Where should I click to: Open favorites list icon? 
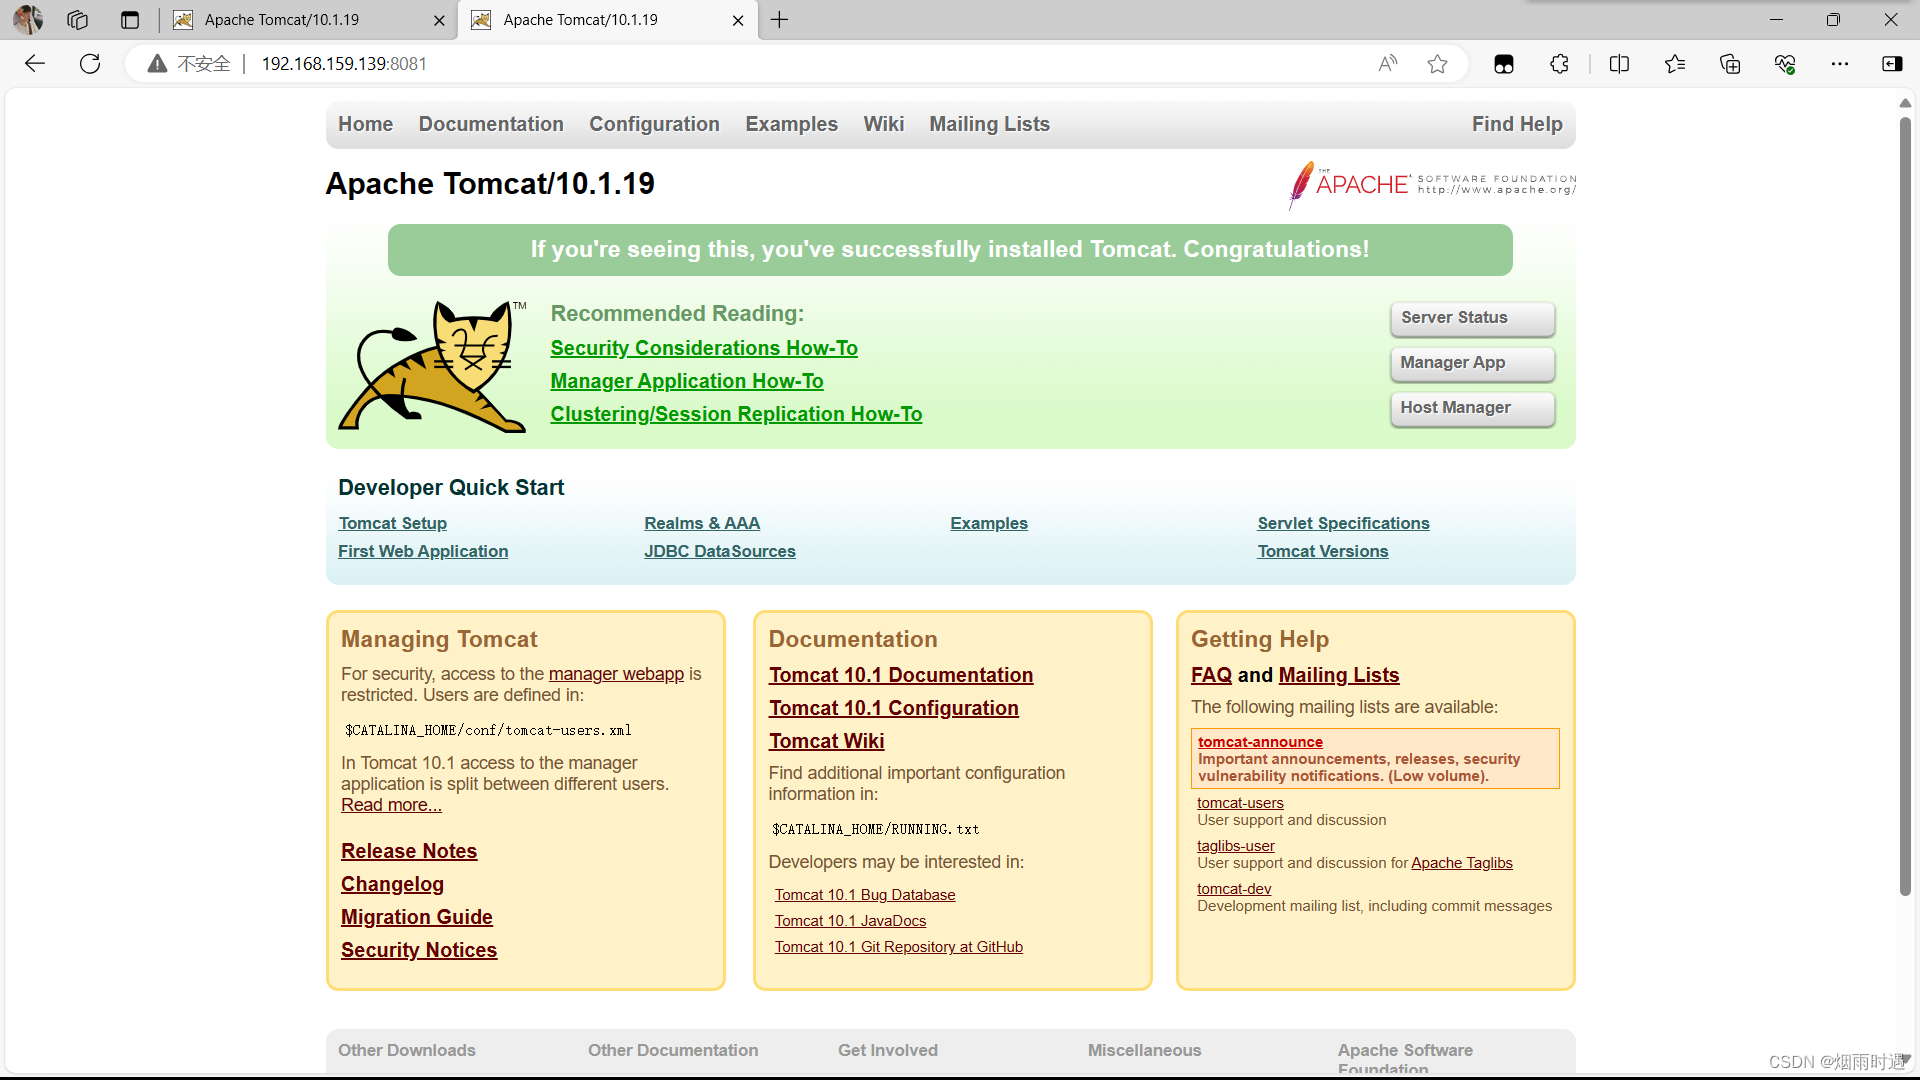[1675, 64]
